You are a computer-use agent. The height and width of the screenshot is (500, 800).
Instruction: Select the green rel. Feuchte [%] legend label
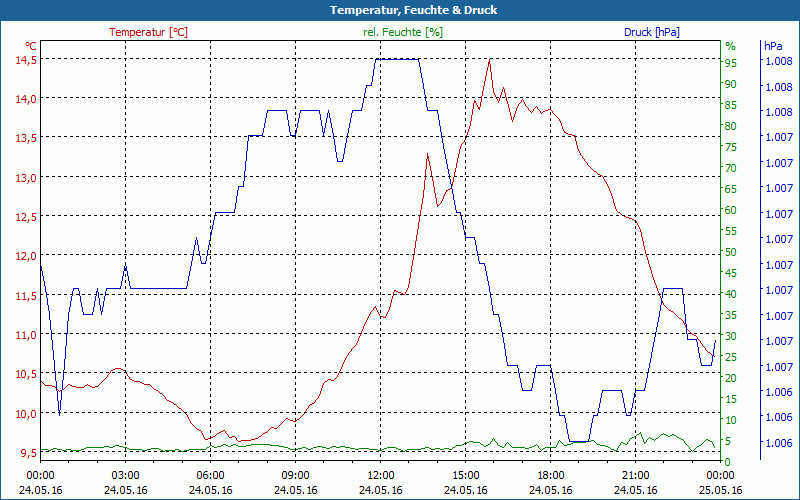[403, 32]
